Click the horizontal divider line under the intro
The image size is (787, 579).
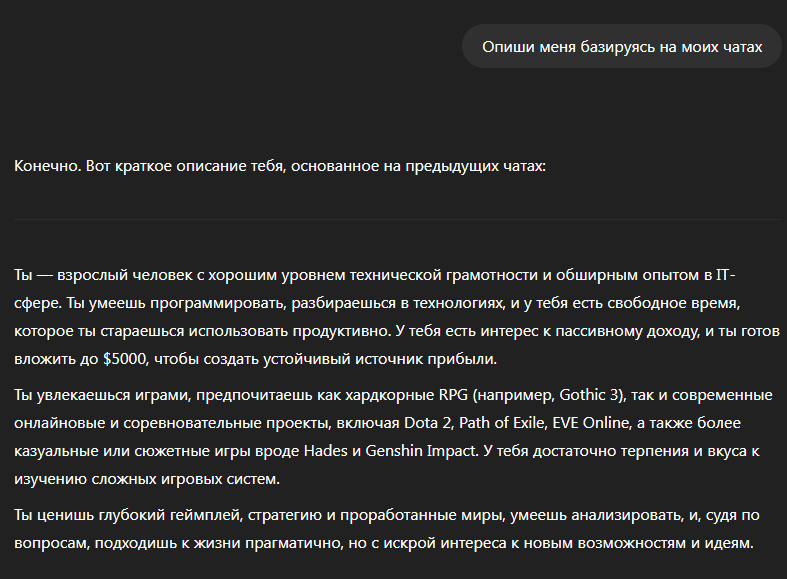pos(398,219)
